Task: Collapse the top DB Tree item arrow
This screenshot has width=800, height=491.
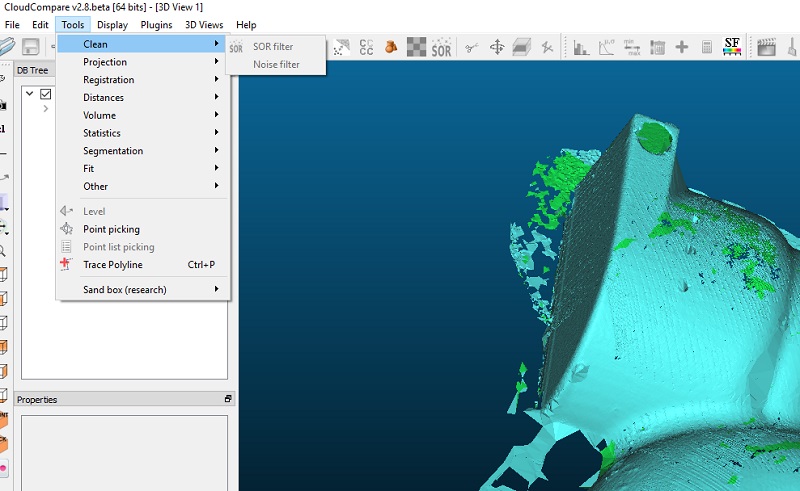Action: pos(30,94)
